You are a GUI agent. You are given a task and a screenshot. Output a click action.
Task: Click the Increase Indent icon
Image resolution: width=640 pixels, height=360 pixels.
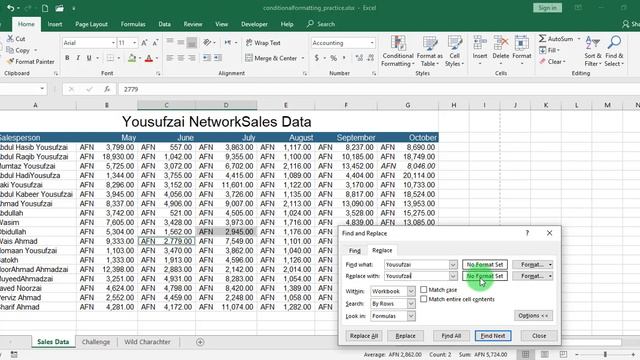[x=218, y=58]
